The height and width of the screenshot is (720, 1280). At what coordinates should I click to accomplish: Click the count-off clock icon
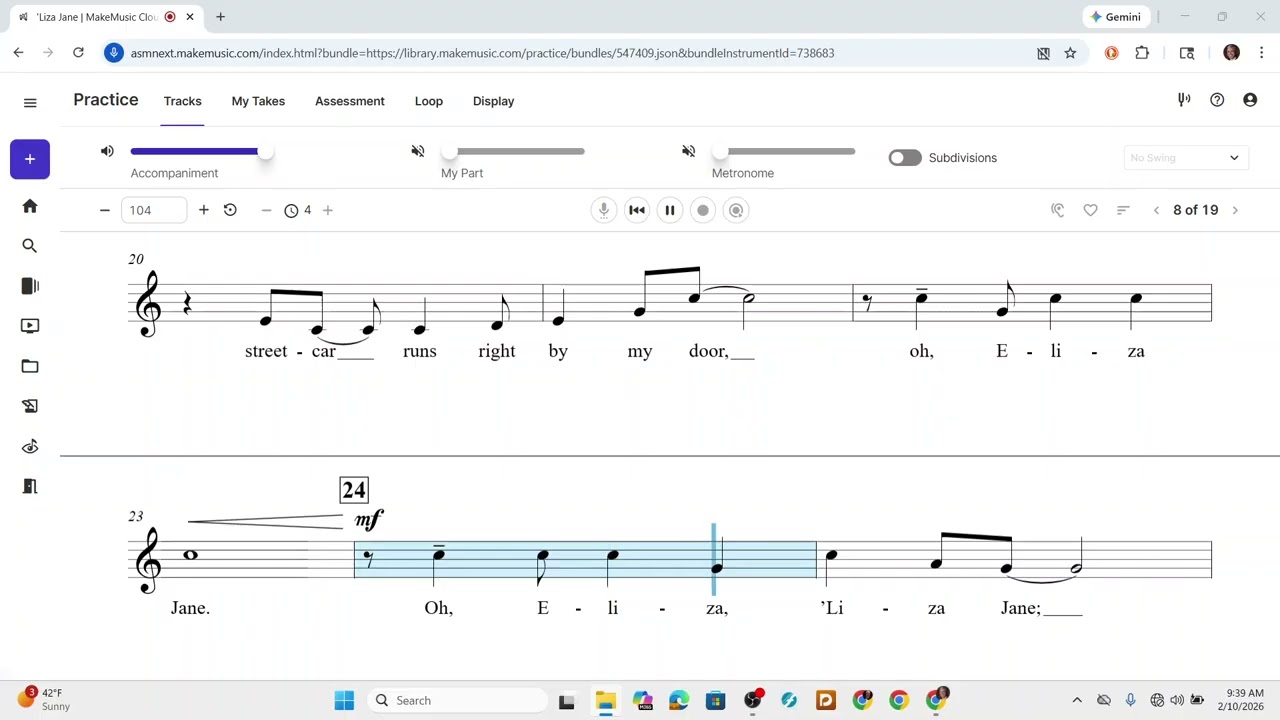291,210
